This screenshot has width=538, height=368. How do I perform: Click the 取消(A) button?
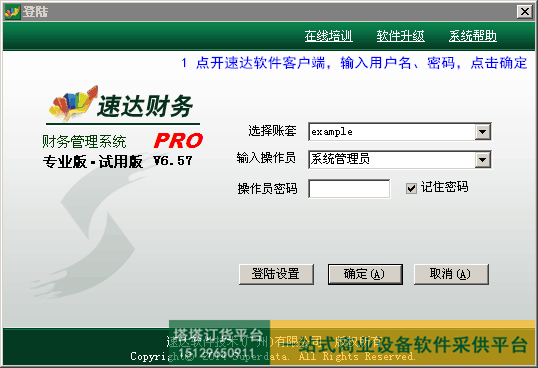click(451, 274)
